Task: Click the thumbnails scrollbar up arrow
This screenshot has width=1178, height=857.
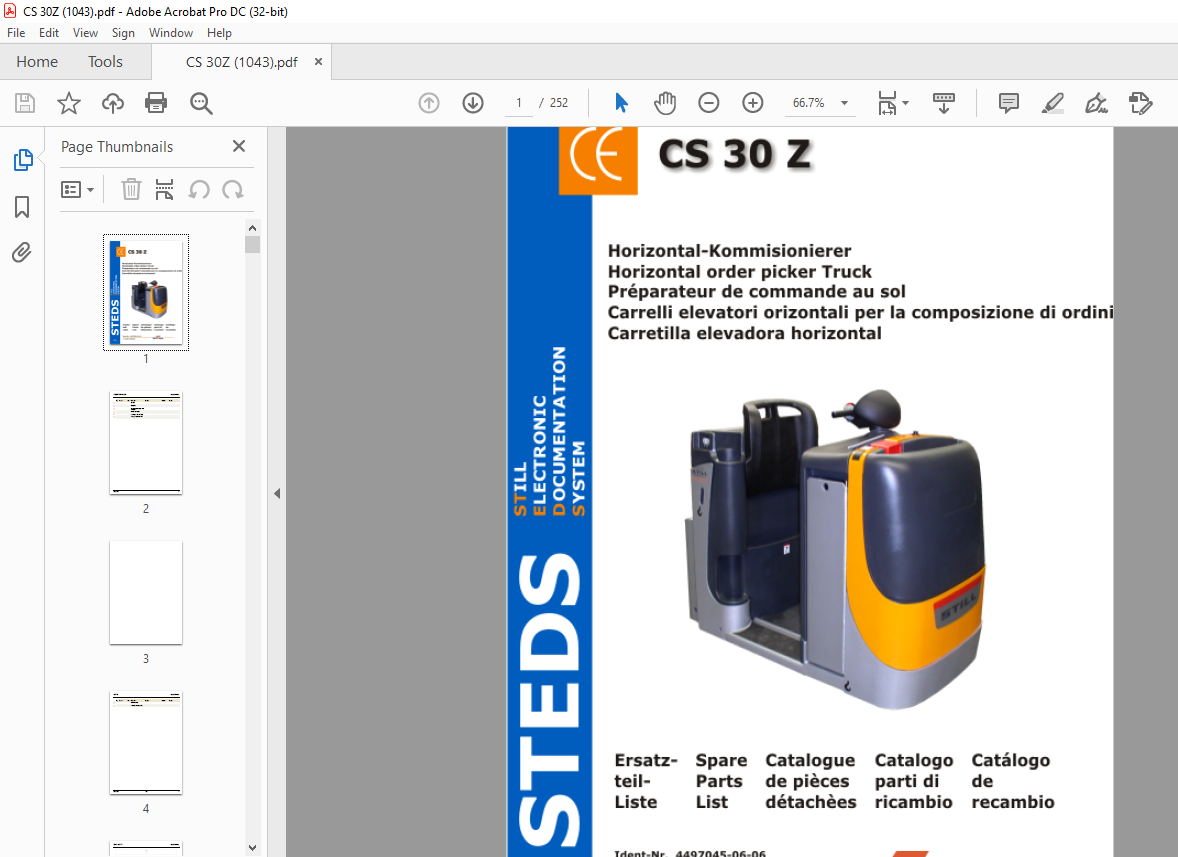Action: (252, 228)
